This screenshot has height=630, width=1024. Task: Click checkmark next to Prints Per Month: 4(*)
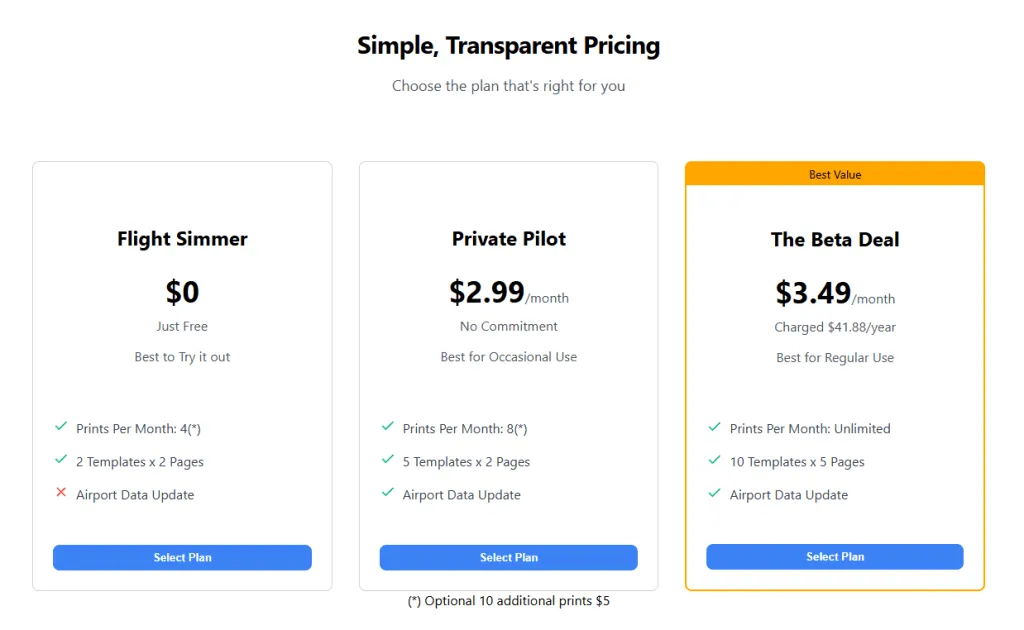pyautogui.click(x=61, y=427)
